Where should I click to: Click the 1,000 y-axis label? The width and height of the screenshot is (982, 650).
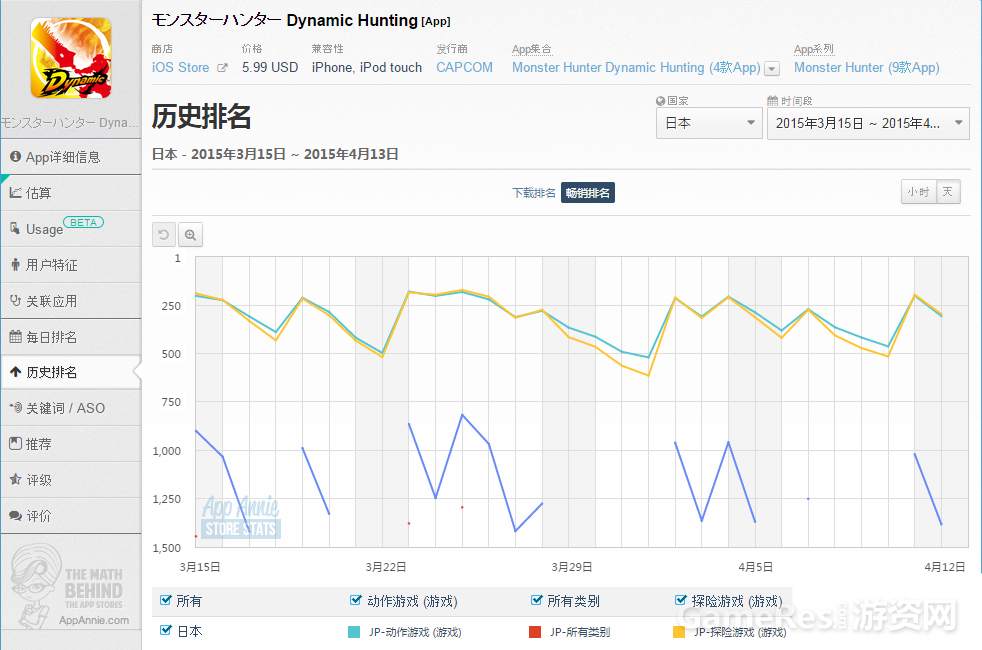[167, 451]
